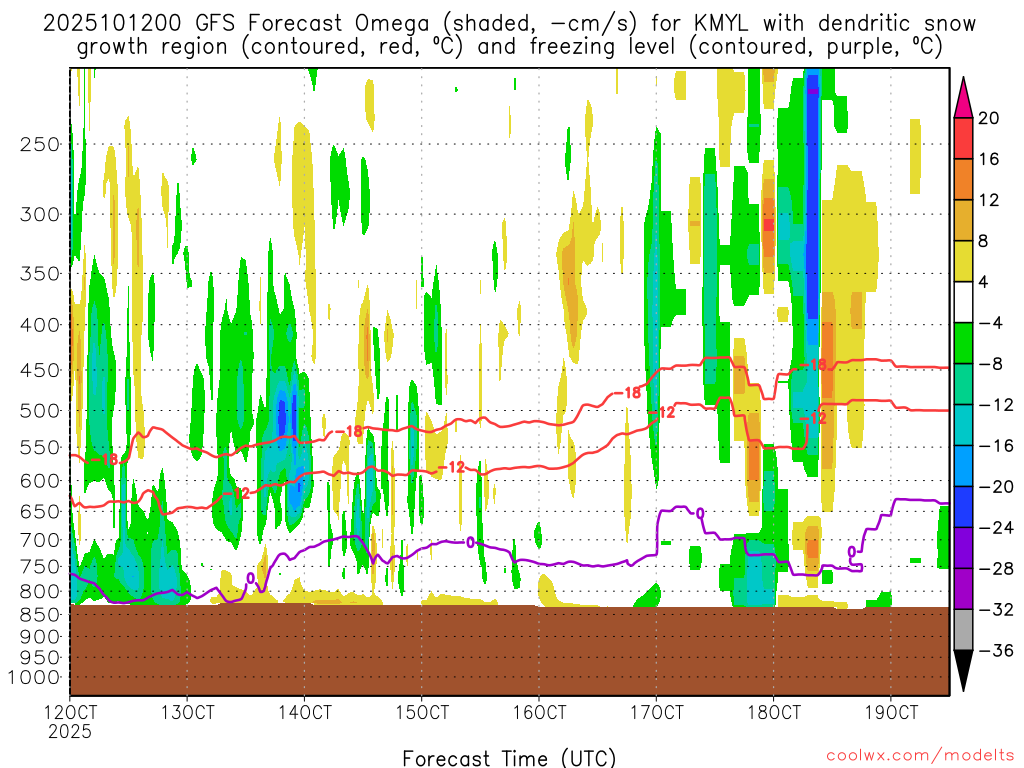Click the 500 pressure level label
This screenshot has width=1024, height=768.
click(40, 411)
